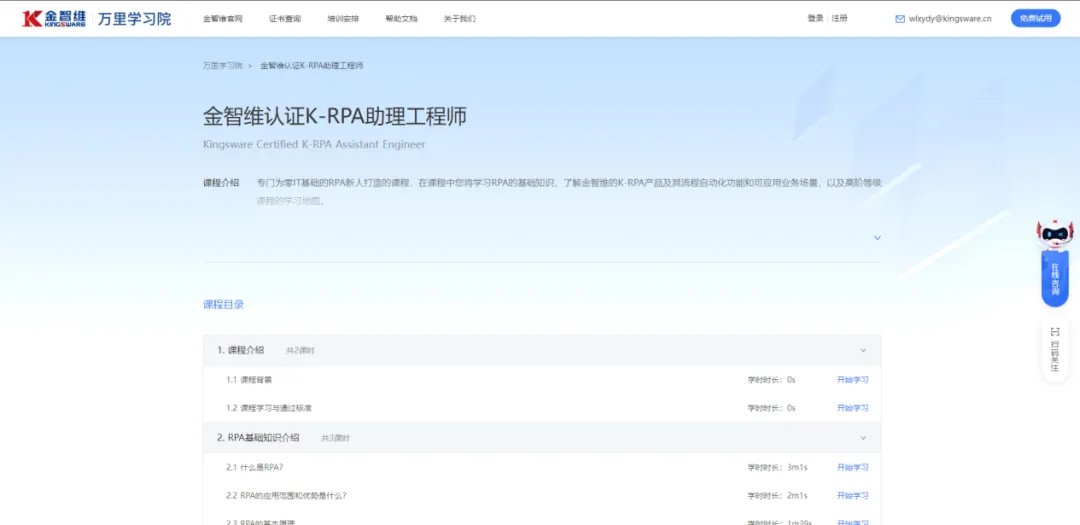The height and width of the screenshot is (525, 1080).
Task: Start learning 1.1 课程目录
Action: tap(853, 380)
